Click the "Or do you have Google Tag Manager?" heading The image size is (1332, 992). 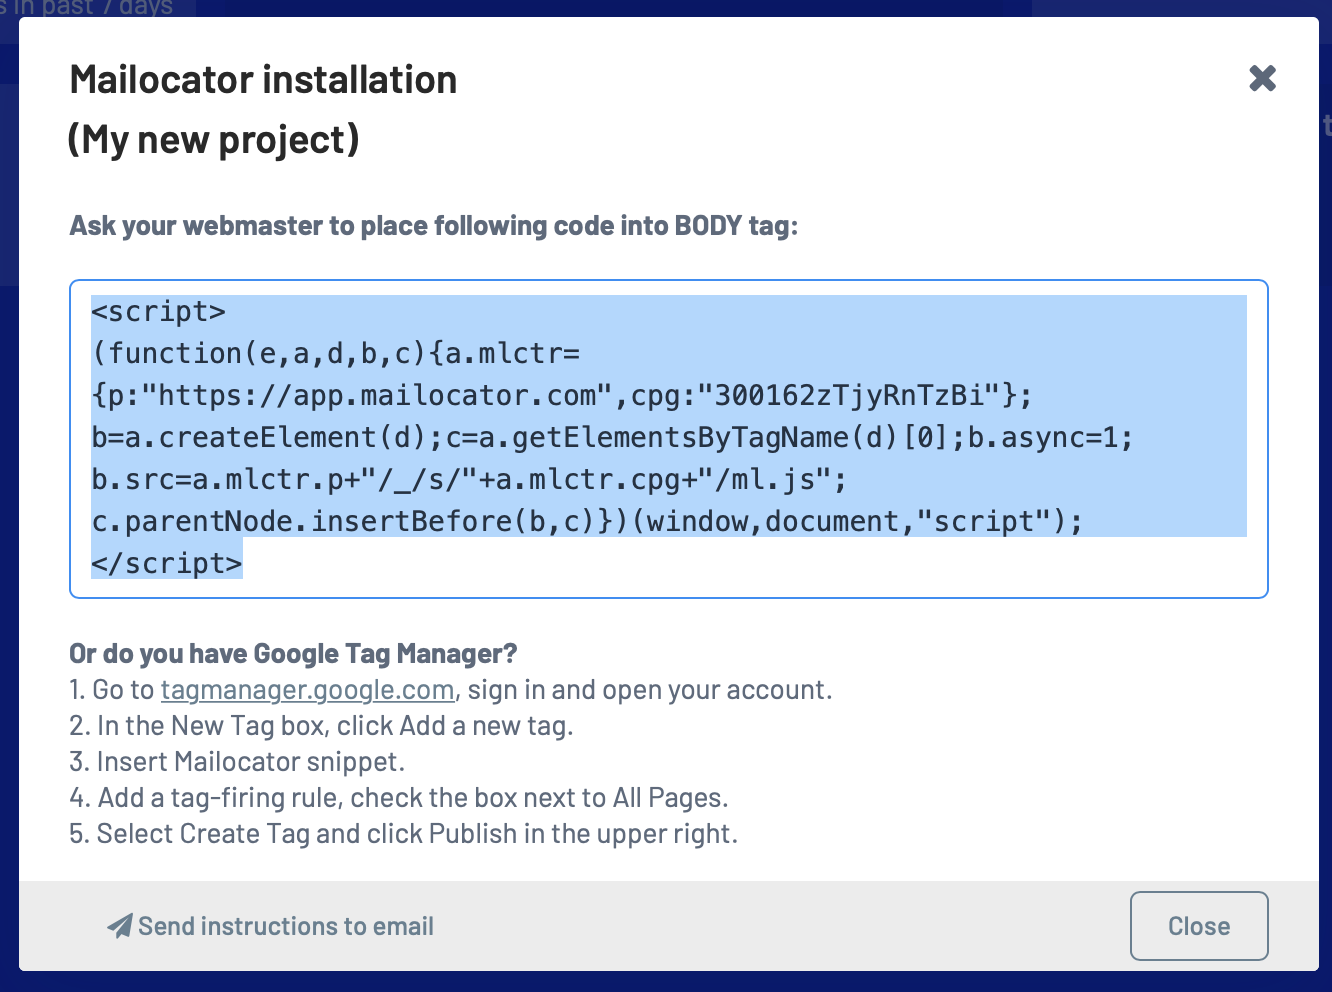(x=293, y=654)
